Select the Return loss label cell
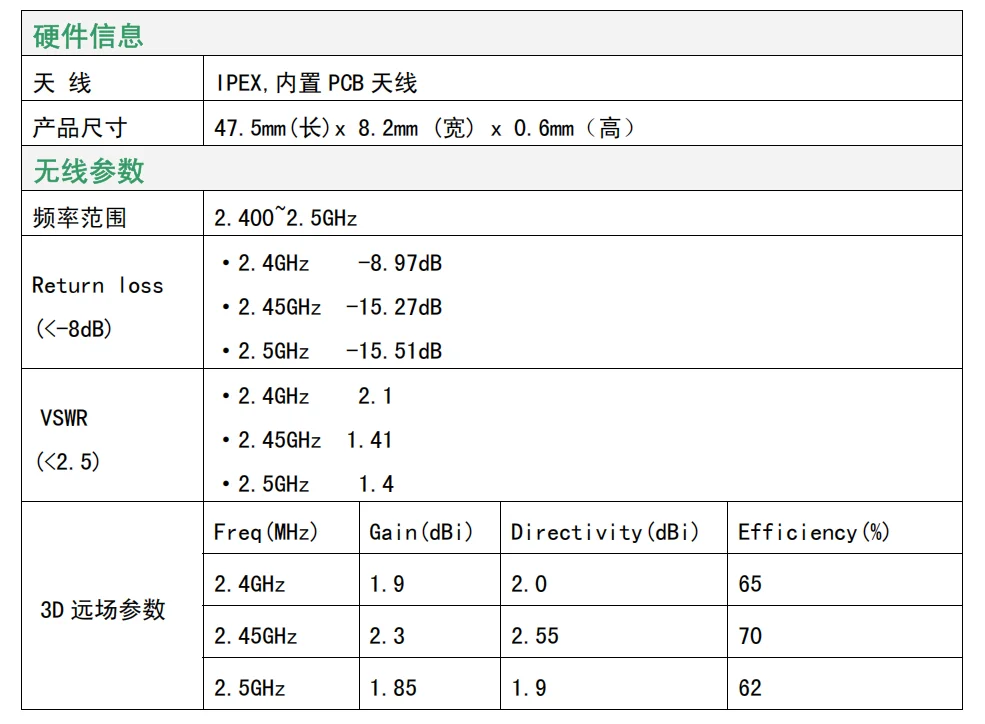Viewport: 985px width, 724px height. point(112,302)
